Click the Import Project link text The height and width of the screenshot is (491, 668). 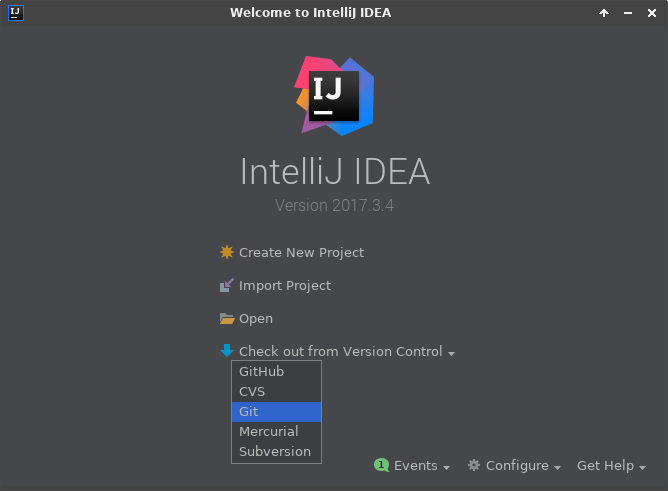point(285,286)
